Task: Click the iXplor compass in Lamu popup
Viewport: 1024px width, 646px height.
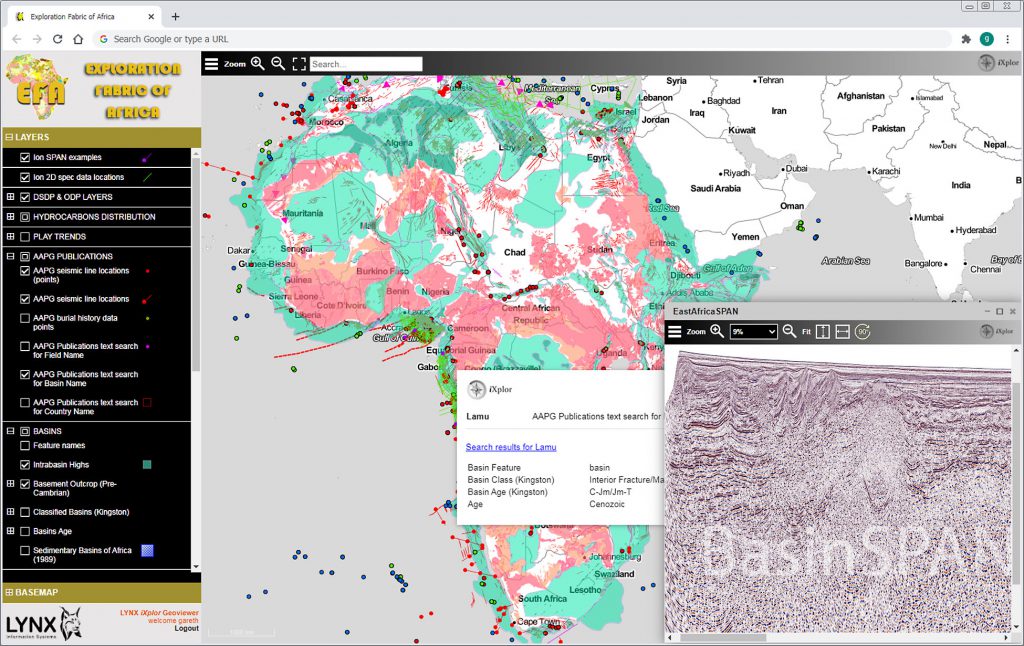Action: click(x=477, y=389)
